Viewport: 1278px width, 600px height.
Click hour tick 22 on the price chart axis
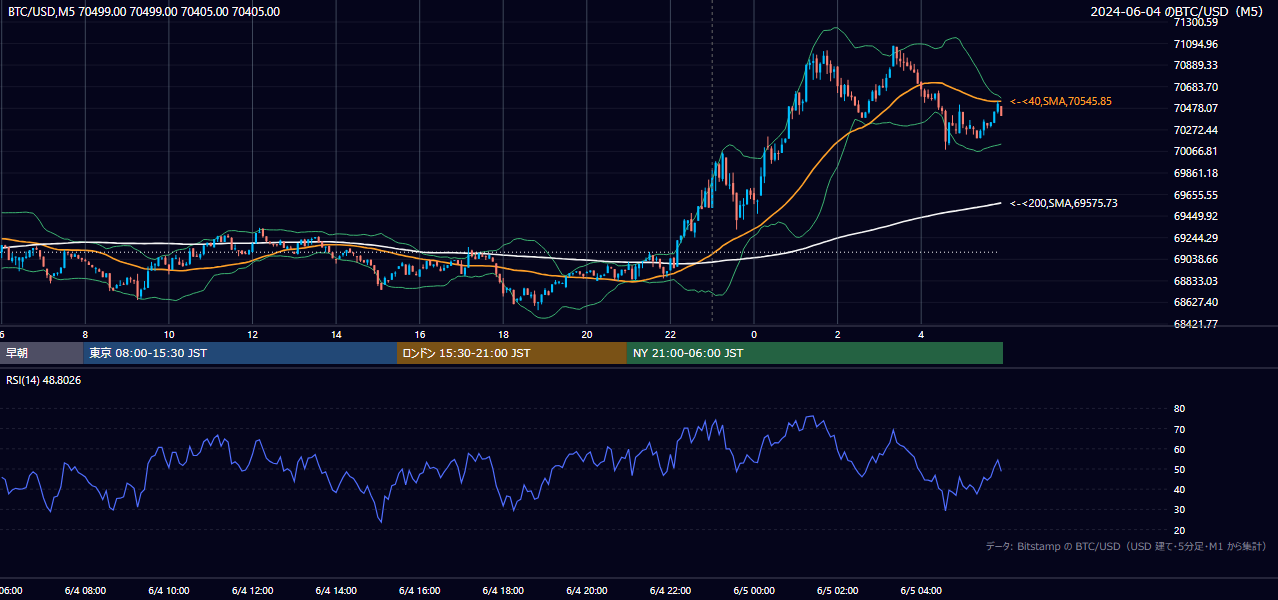pyautogui.click(x=670, y=335)
